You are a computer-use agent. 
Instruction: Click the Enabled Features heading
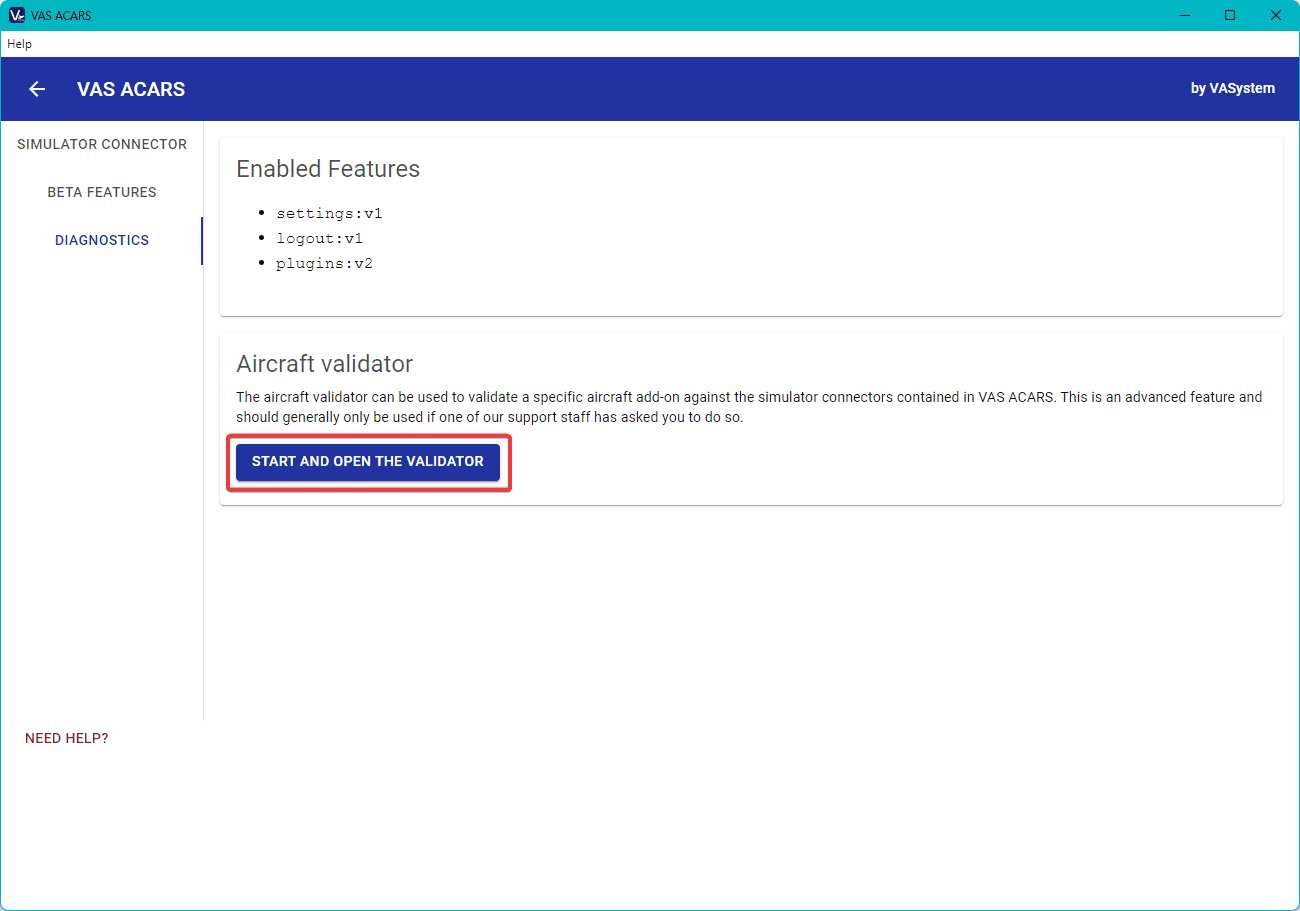coord(328,169)
